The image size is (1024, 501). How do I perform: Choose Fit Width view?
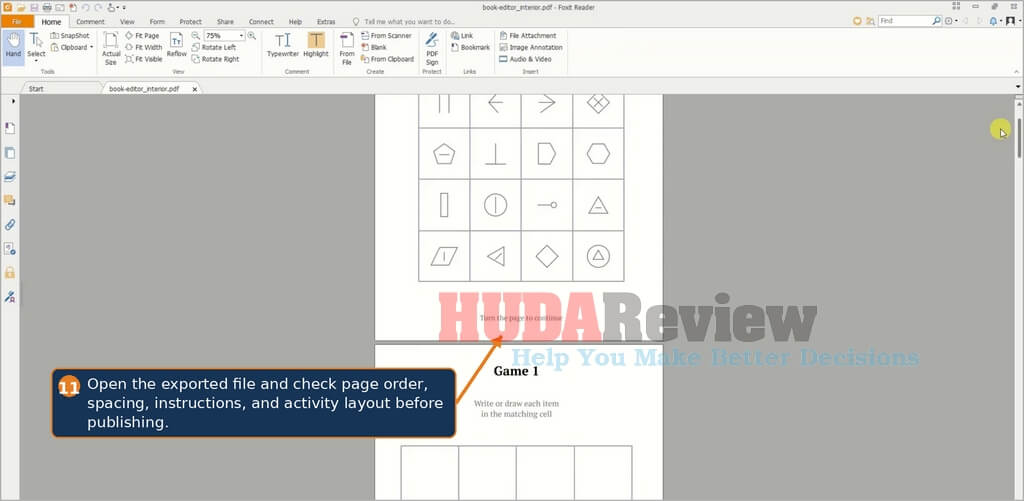(144, 47)
